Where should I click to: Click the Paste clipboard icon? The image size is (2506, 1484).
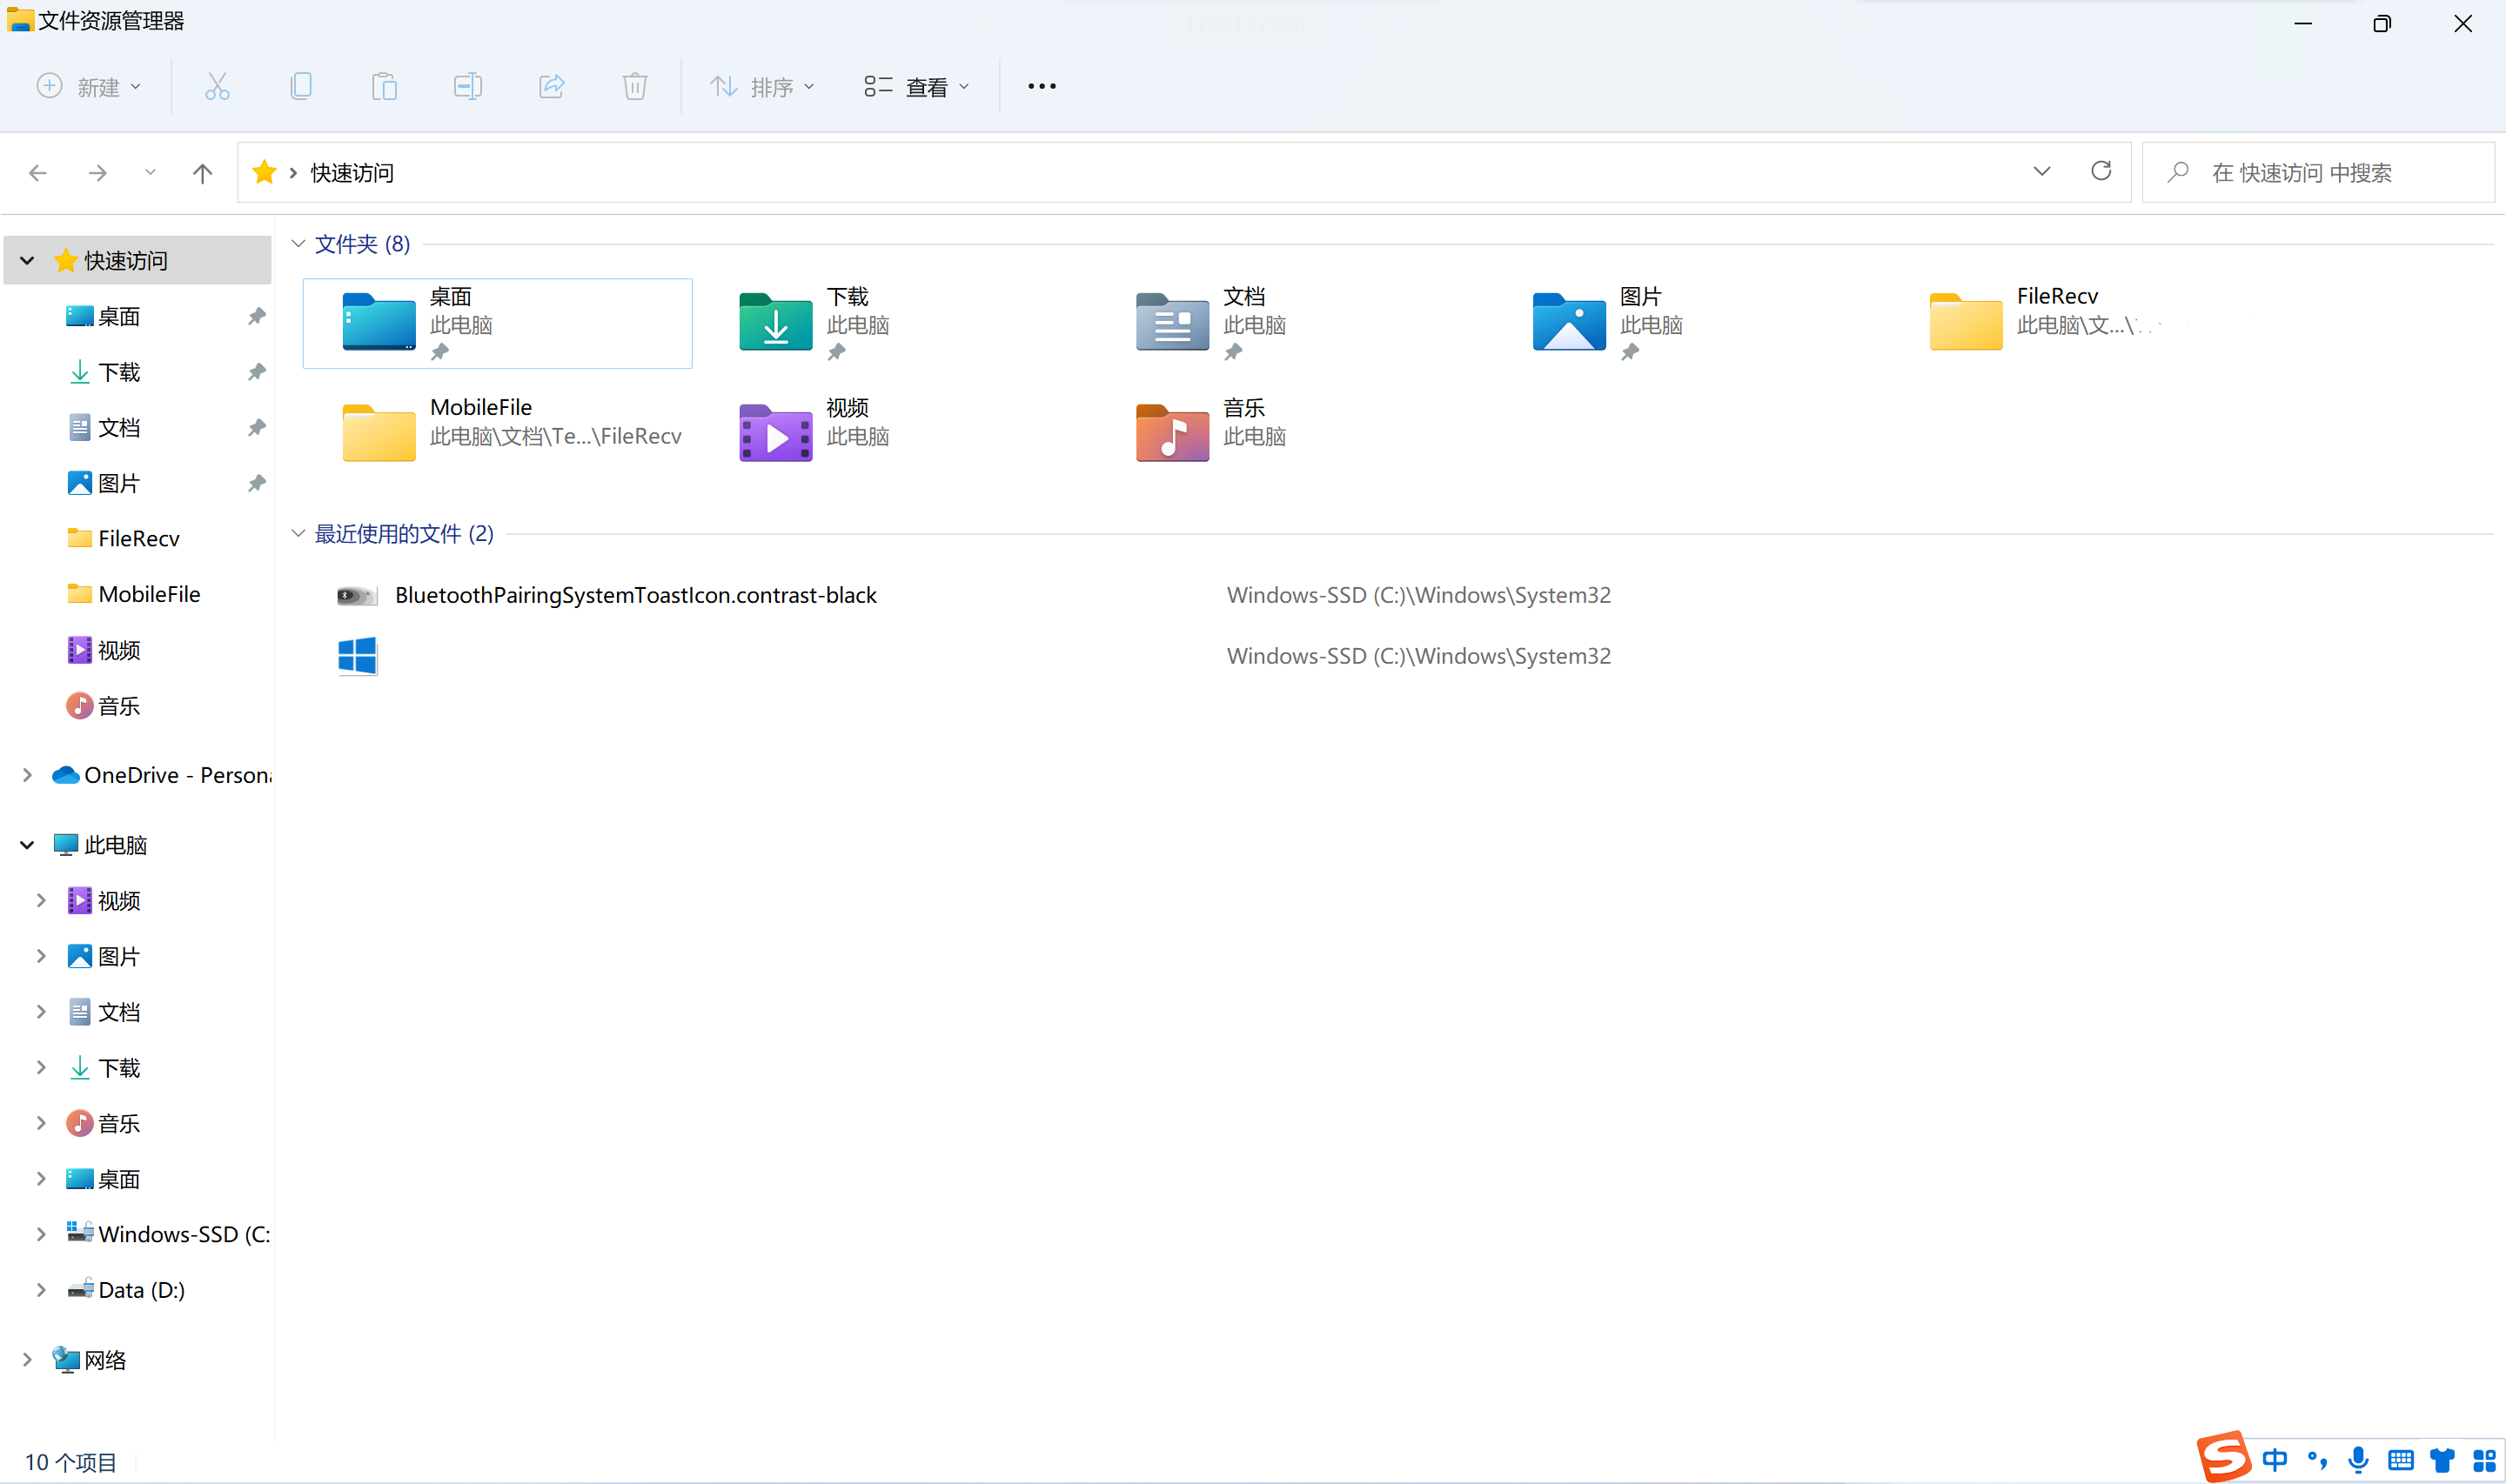[384, 86]
